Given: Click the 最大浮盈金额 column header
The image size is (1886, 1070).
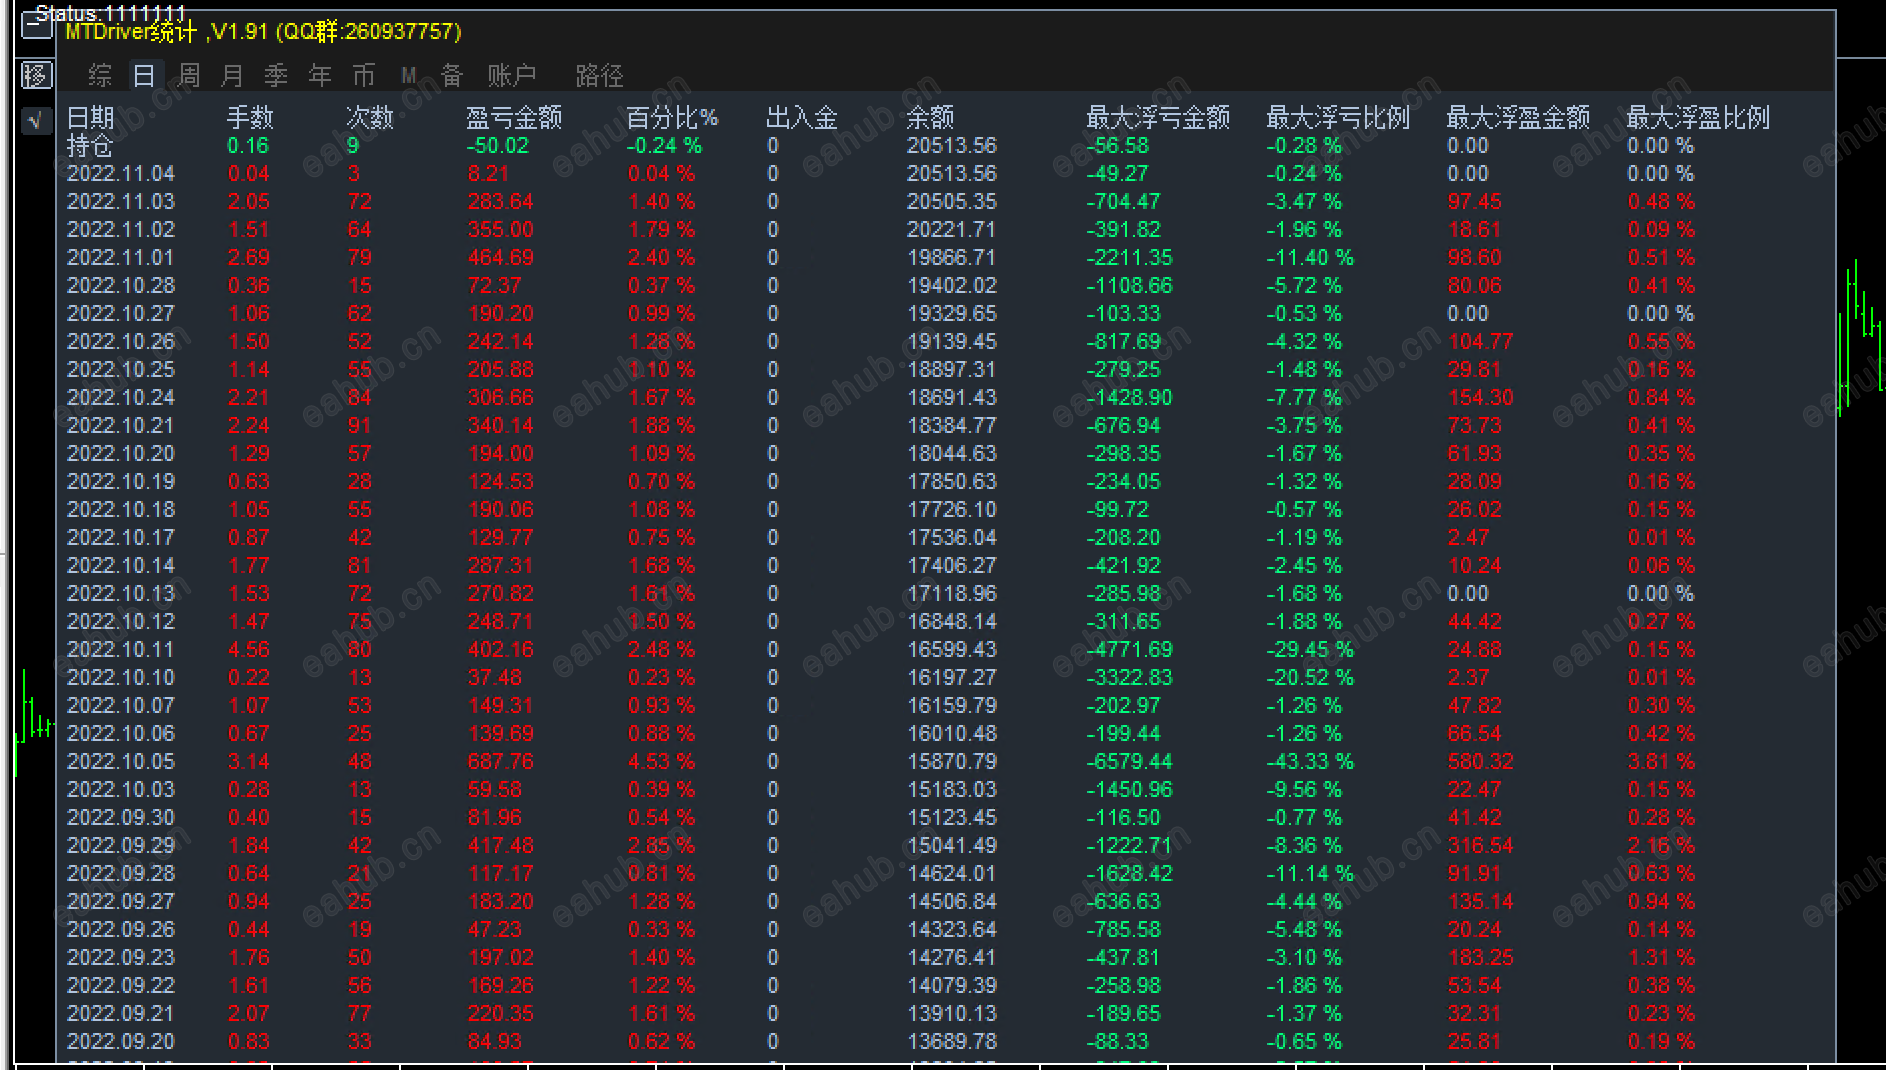Looking at the screenshot, I should (x=1518, y=118).
